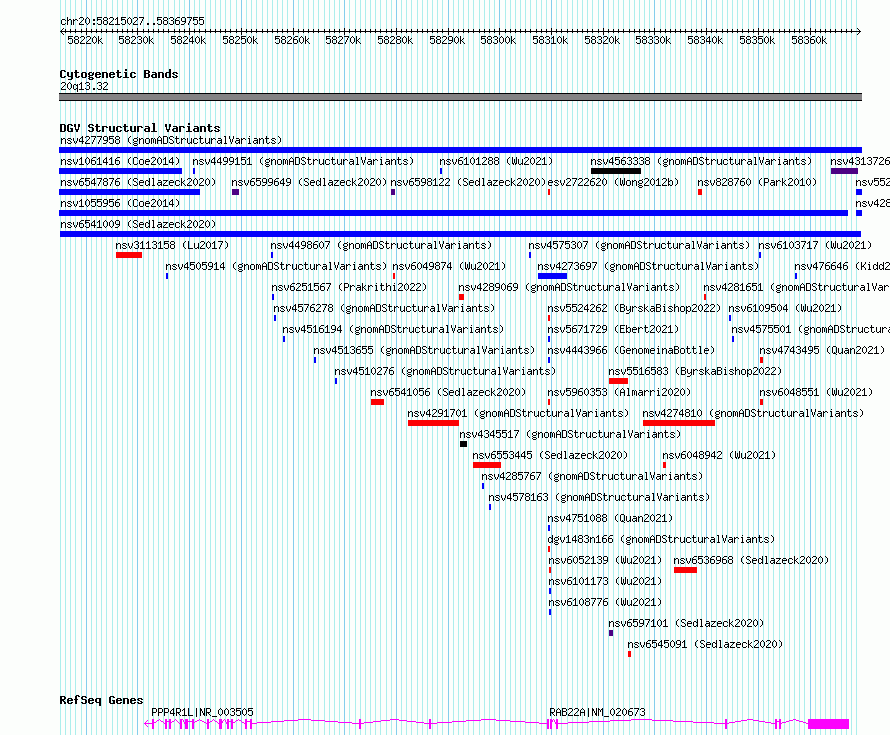Click the nsv828760 (Park2010) label
The height and width of the screenshot is (735, 890).
[x=757, y=182]
